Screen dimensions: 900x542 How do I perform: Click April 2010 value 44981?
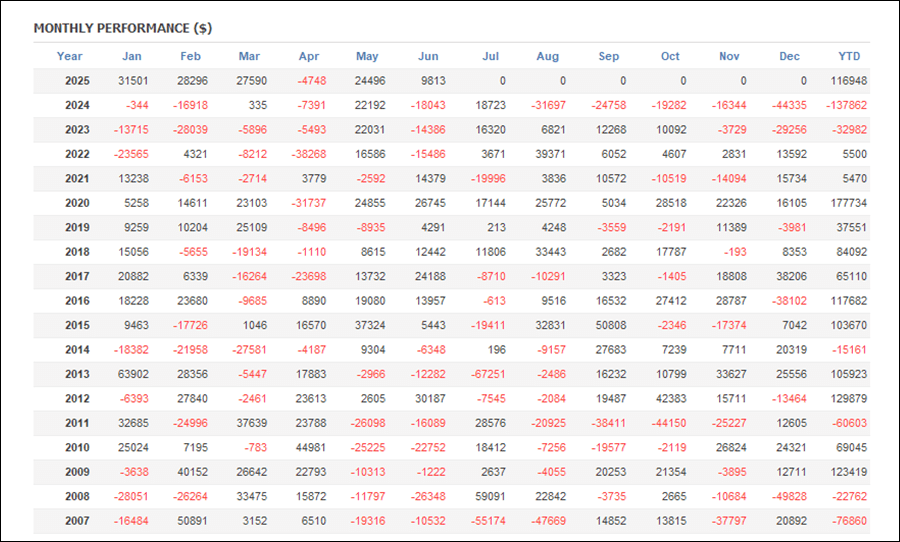[x=311, y=448]
